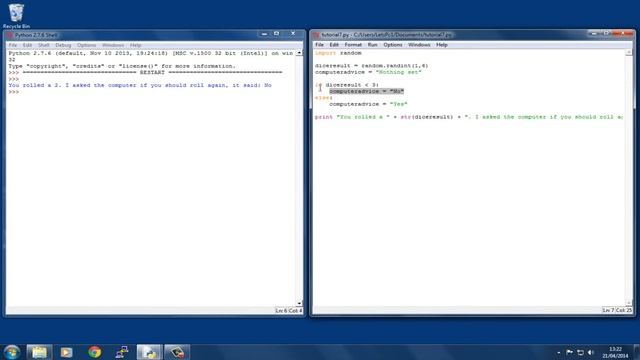
Task: Click the 'else:' line in the editor
Action: tap(324, 98)
